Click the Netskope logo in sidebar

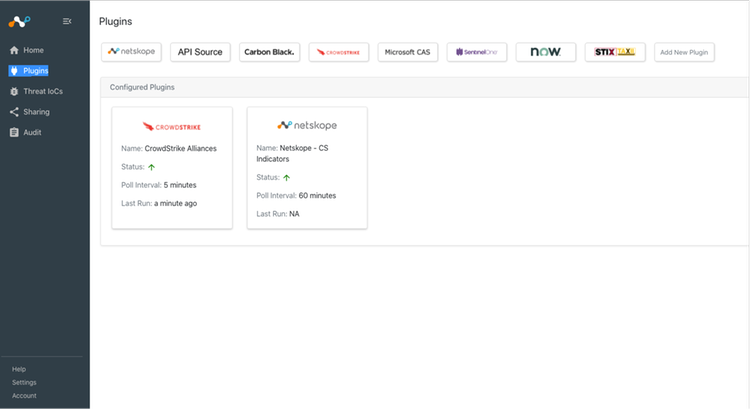point(19,22)
